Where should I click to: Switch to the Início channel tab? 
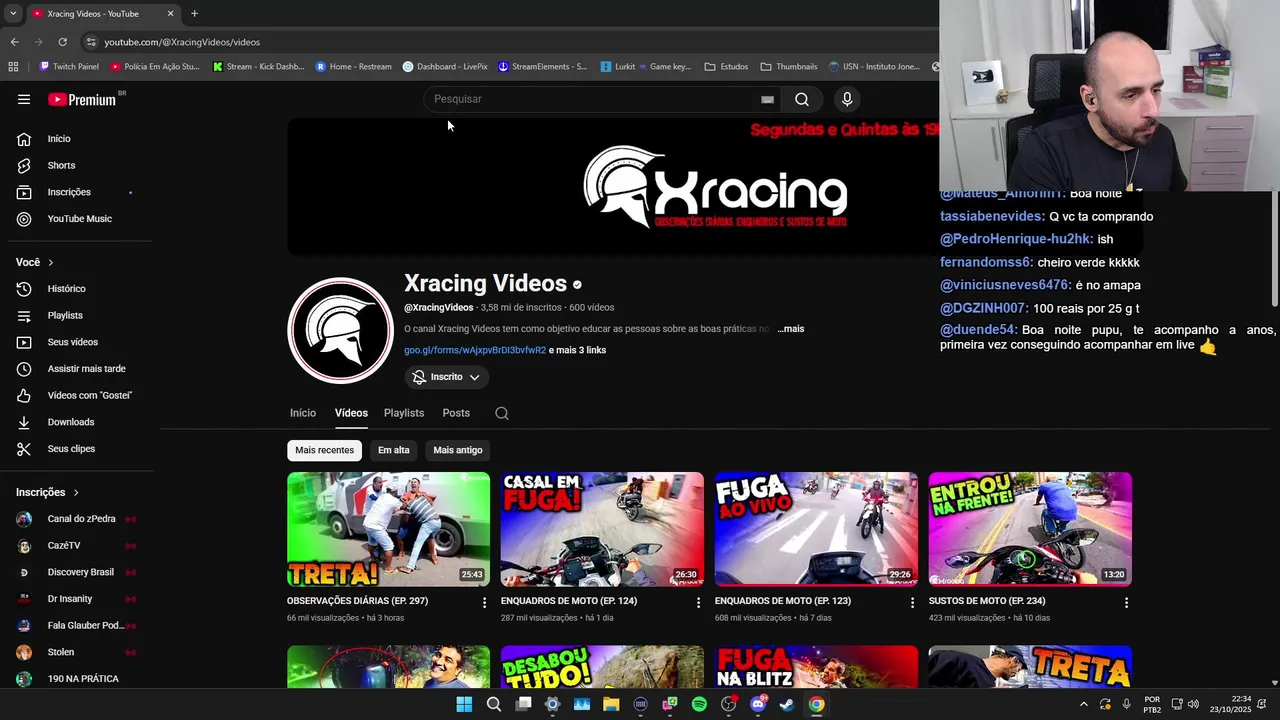pos(303,413)
